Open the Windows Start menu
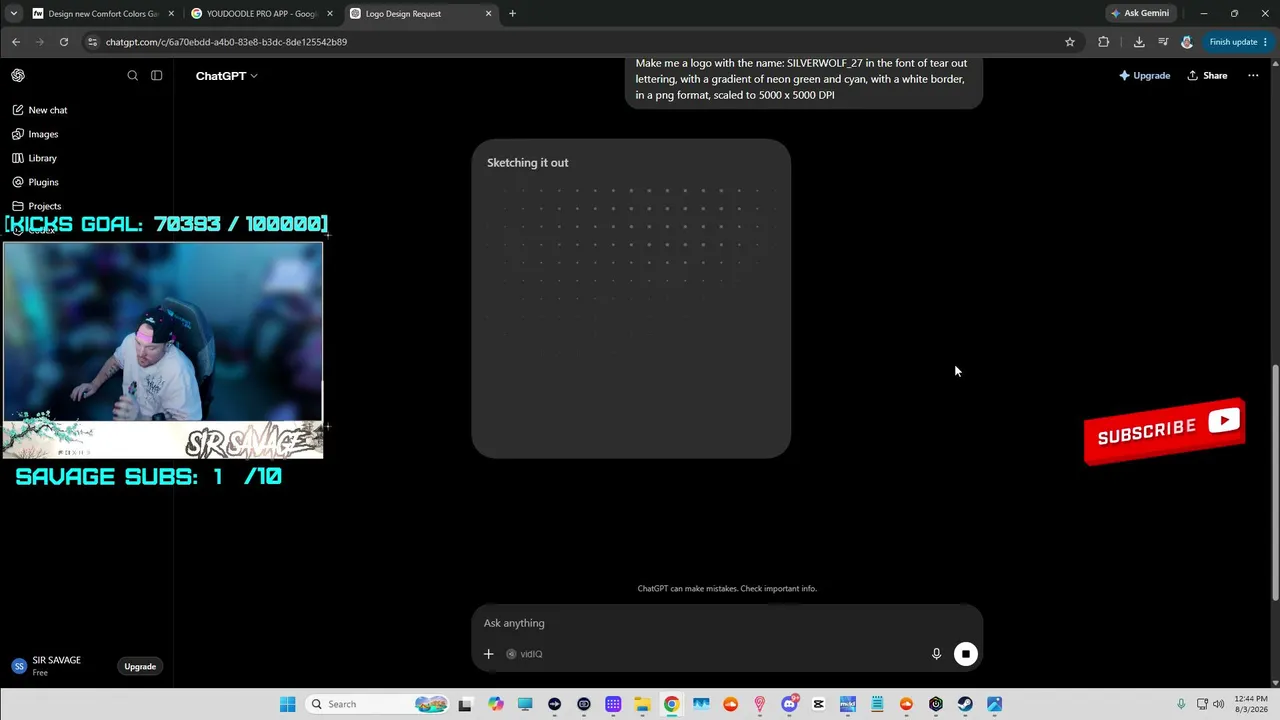This screenshot has width=1280, height=720. [288, 704]
